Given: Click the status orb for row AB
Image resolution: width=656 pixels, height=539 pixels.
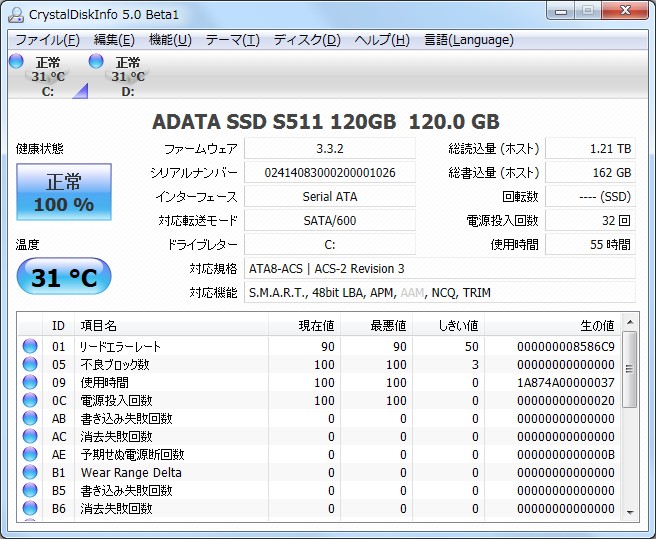Looking at the screenshot, I should coord(30,418).
